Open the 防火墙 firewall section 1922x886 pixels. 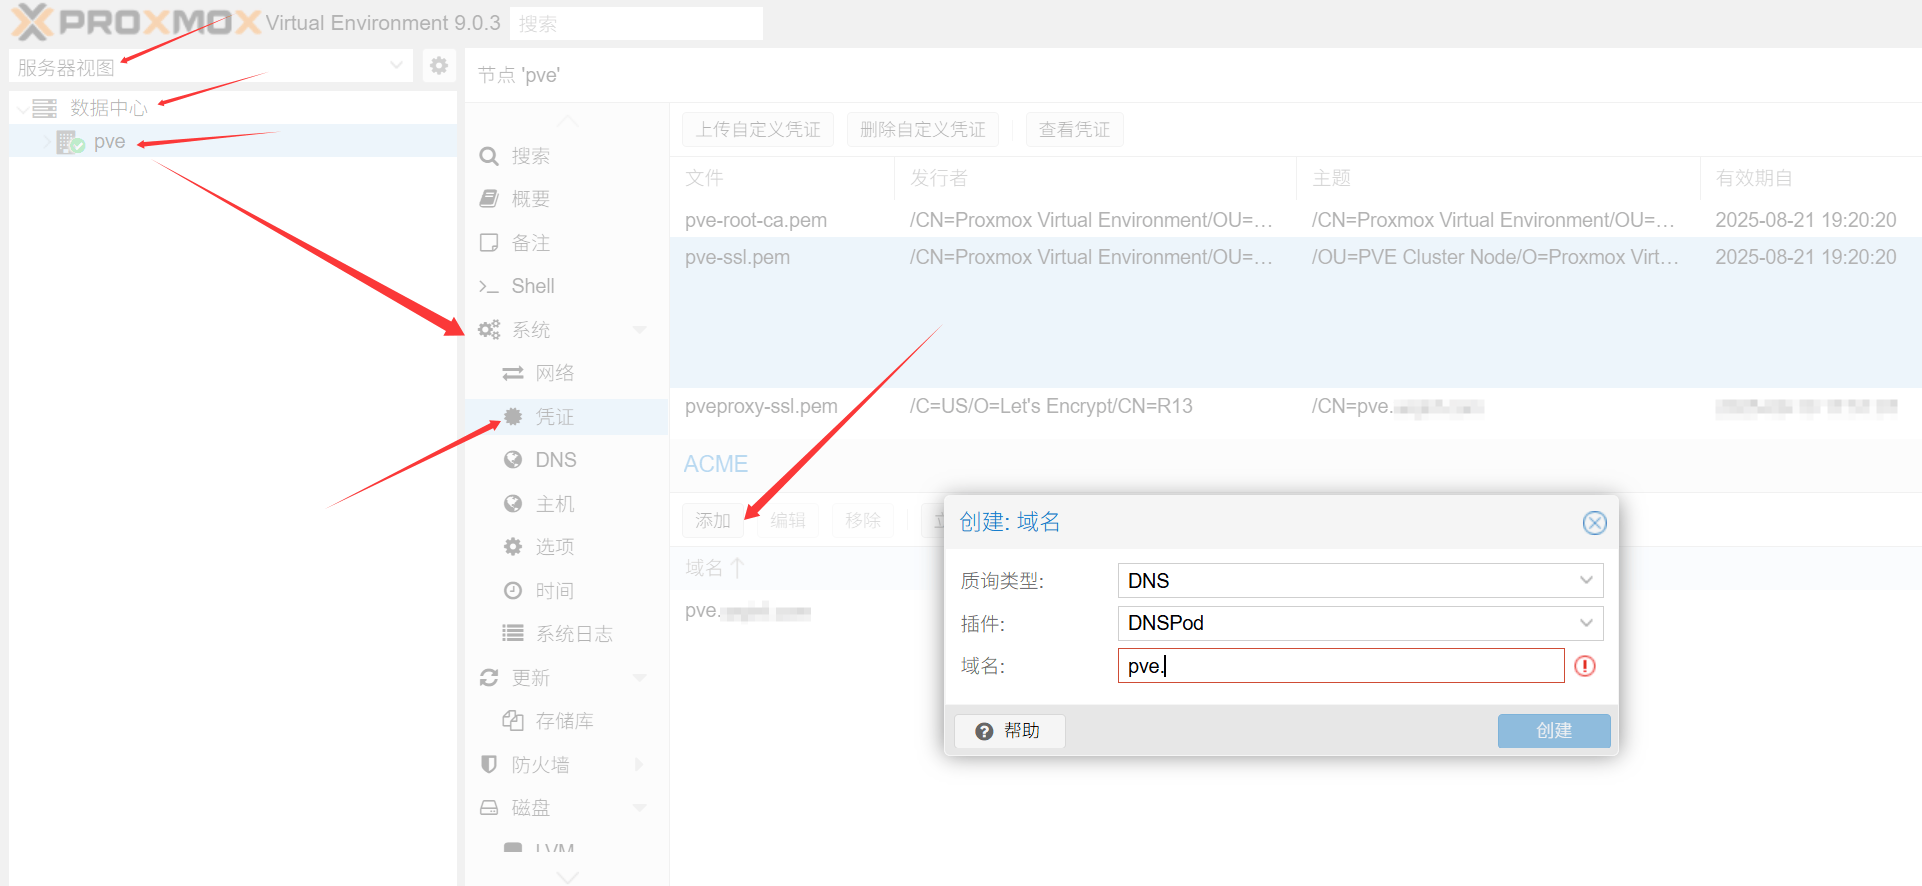coord(540,765)
